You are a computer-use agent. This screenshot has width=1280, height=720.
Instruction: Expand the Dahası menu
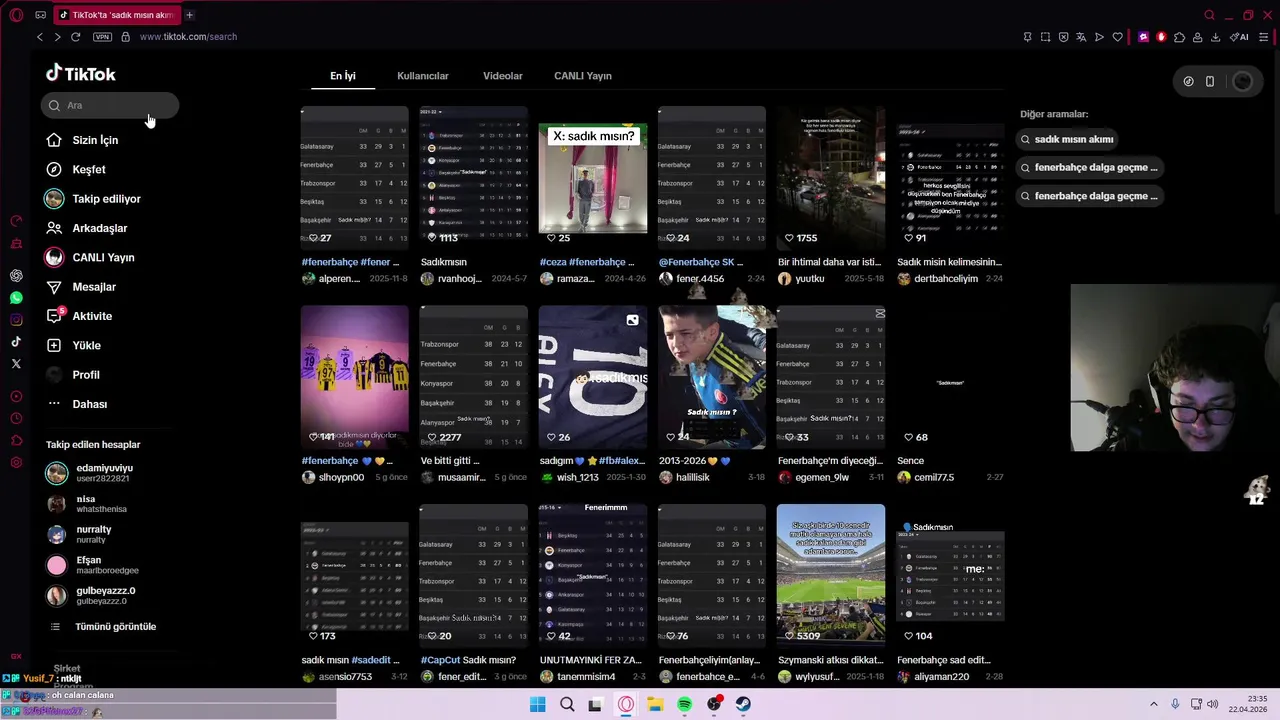coord(77,404)
